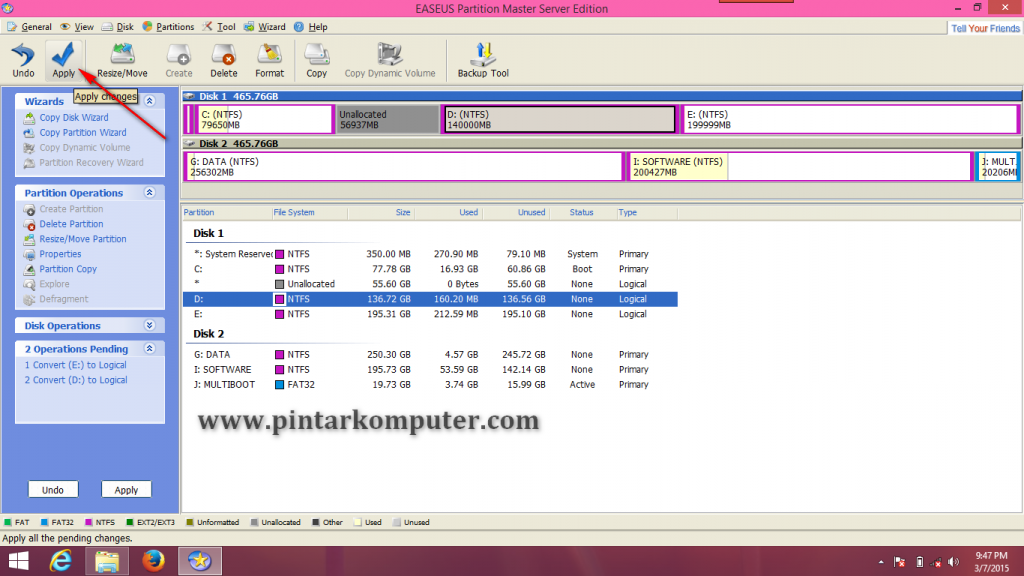Select C: (NTFS) block in Disk 1 map
Screen dimensions: 1024x576
pos(264,120)
